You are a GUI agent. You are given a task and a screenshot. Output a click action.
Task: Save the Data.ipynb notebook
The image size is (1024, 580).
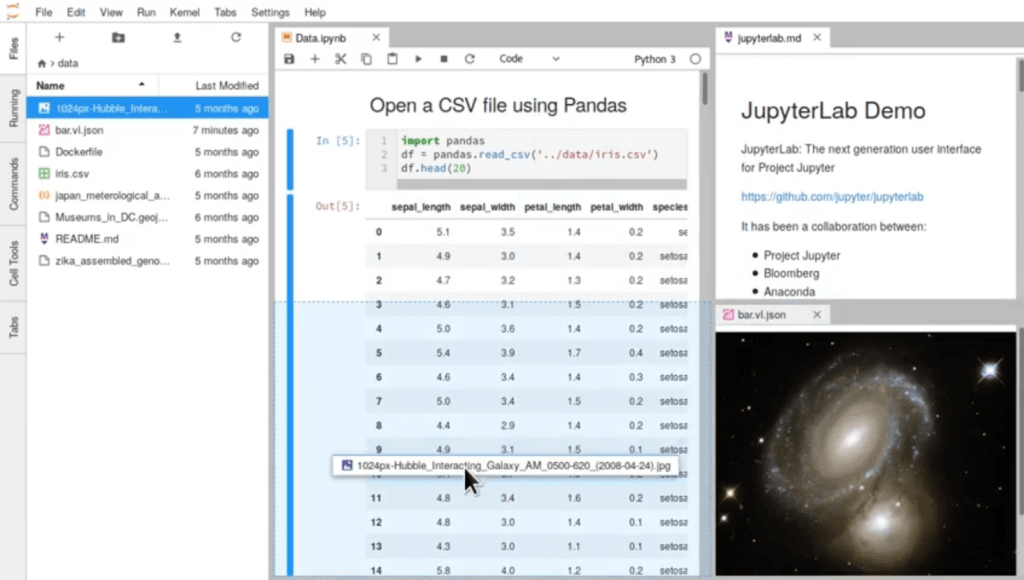point(289,58)
